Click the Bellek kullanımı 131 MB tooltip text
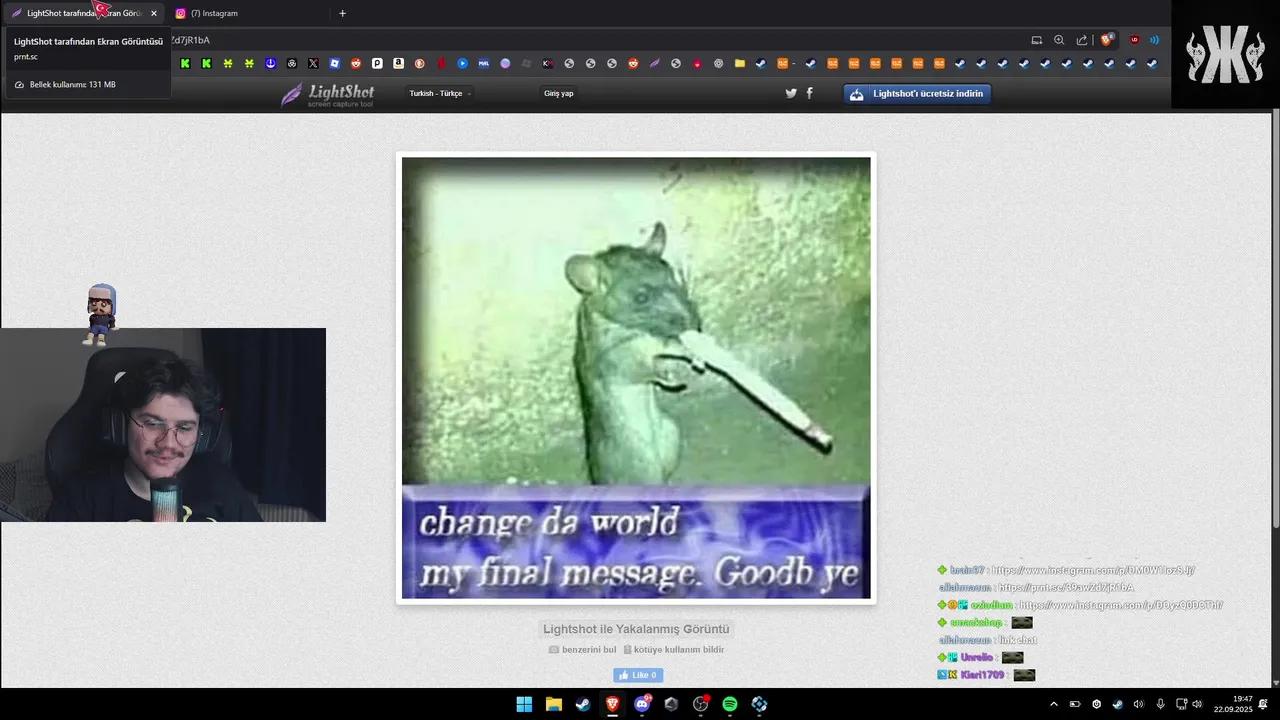 click(x=72, y=84)
